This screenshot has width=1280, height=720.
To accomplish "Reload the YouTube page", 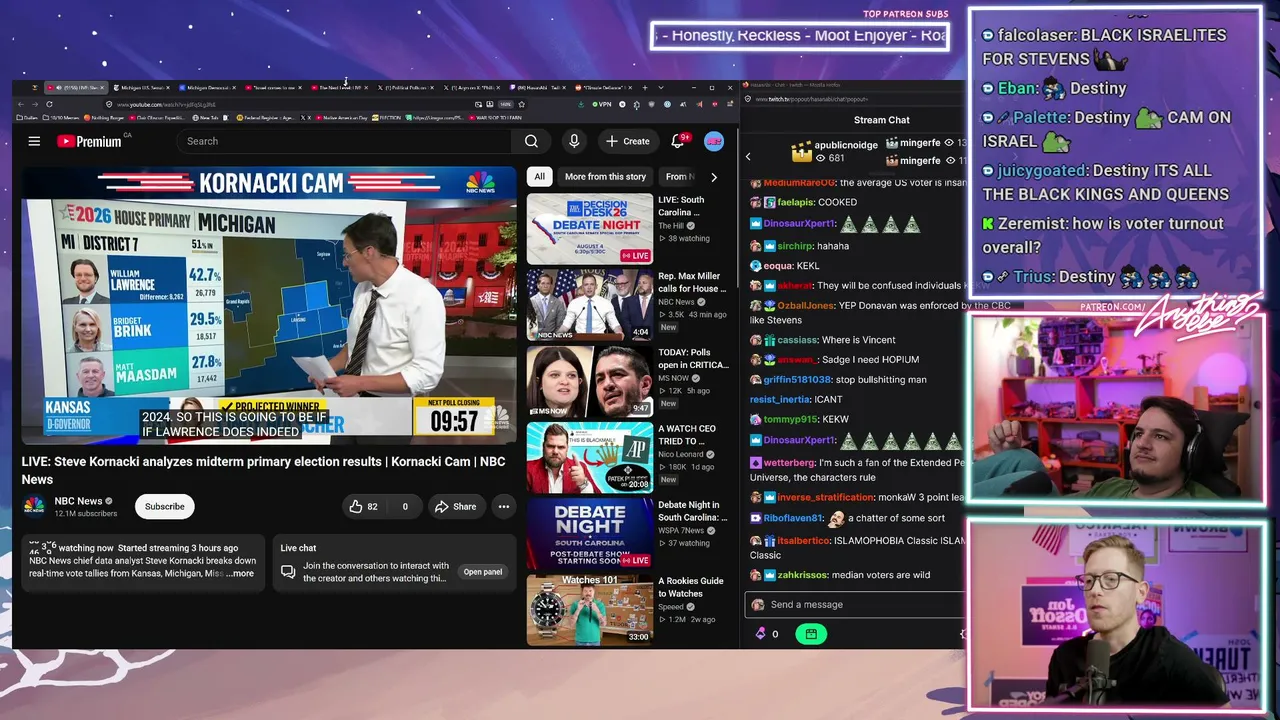I will pos(49,104).
